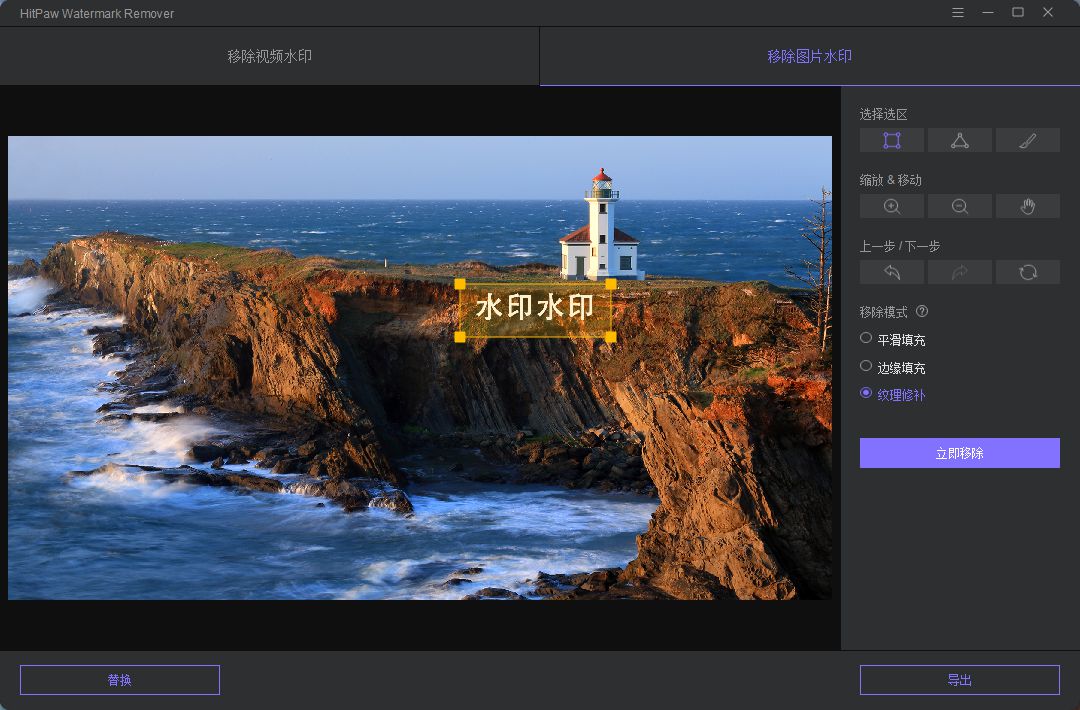The image size is (1080, 710).
Task: Minimize the HitPaw window
Action: tap(988, 12)
